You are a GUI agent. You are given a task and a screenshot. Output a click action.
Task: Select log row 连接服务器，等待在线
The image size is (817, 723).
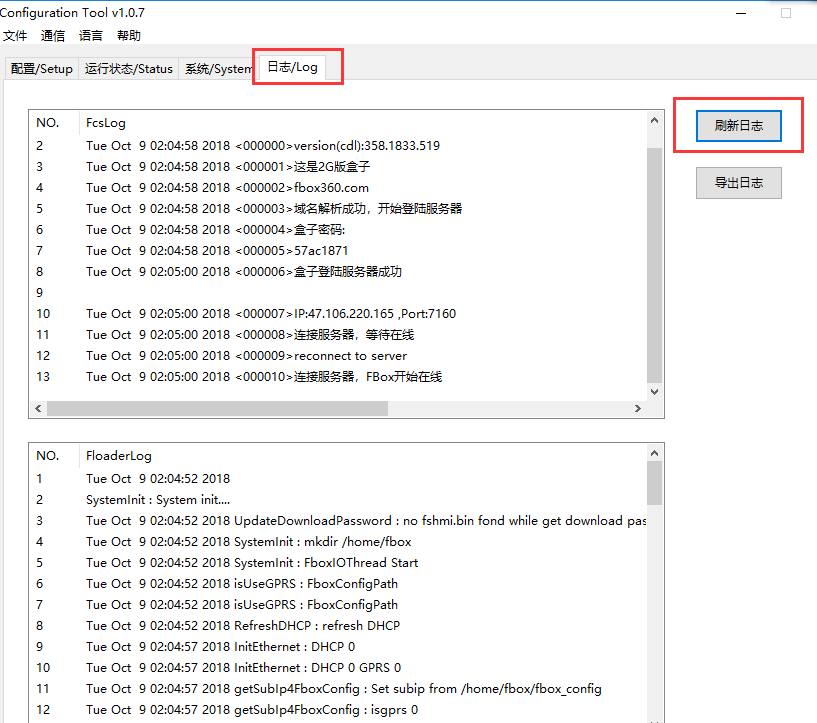[x=338, y=335]
